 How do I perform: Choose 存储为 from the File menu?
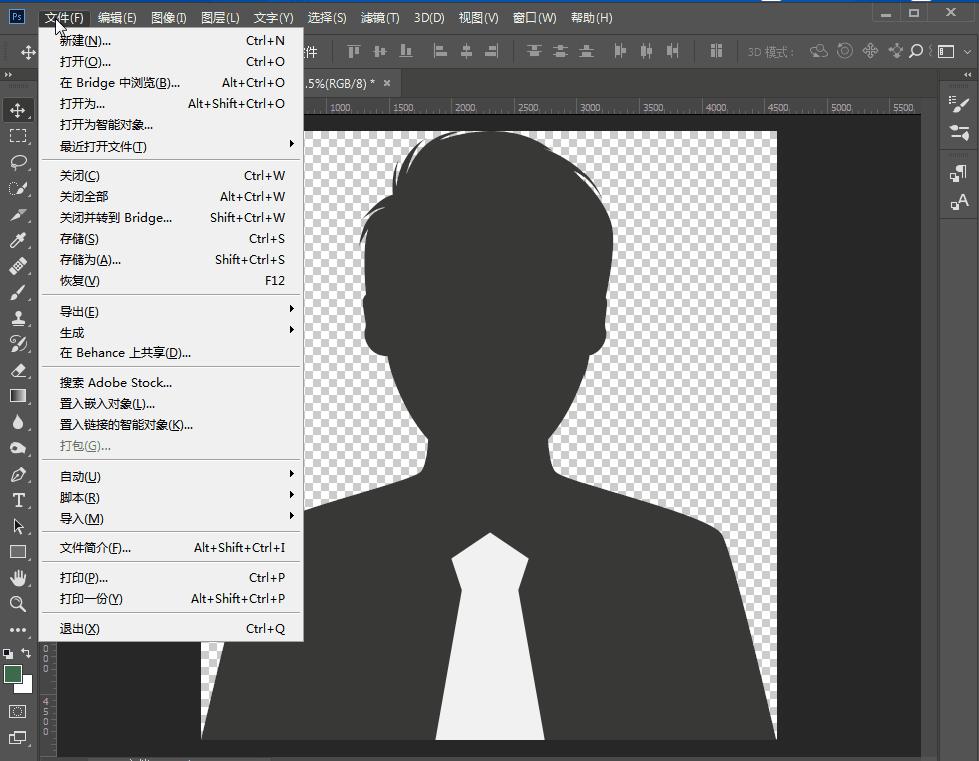point(90,260)
